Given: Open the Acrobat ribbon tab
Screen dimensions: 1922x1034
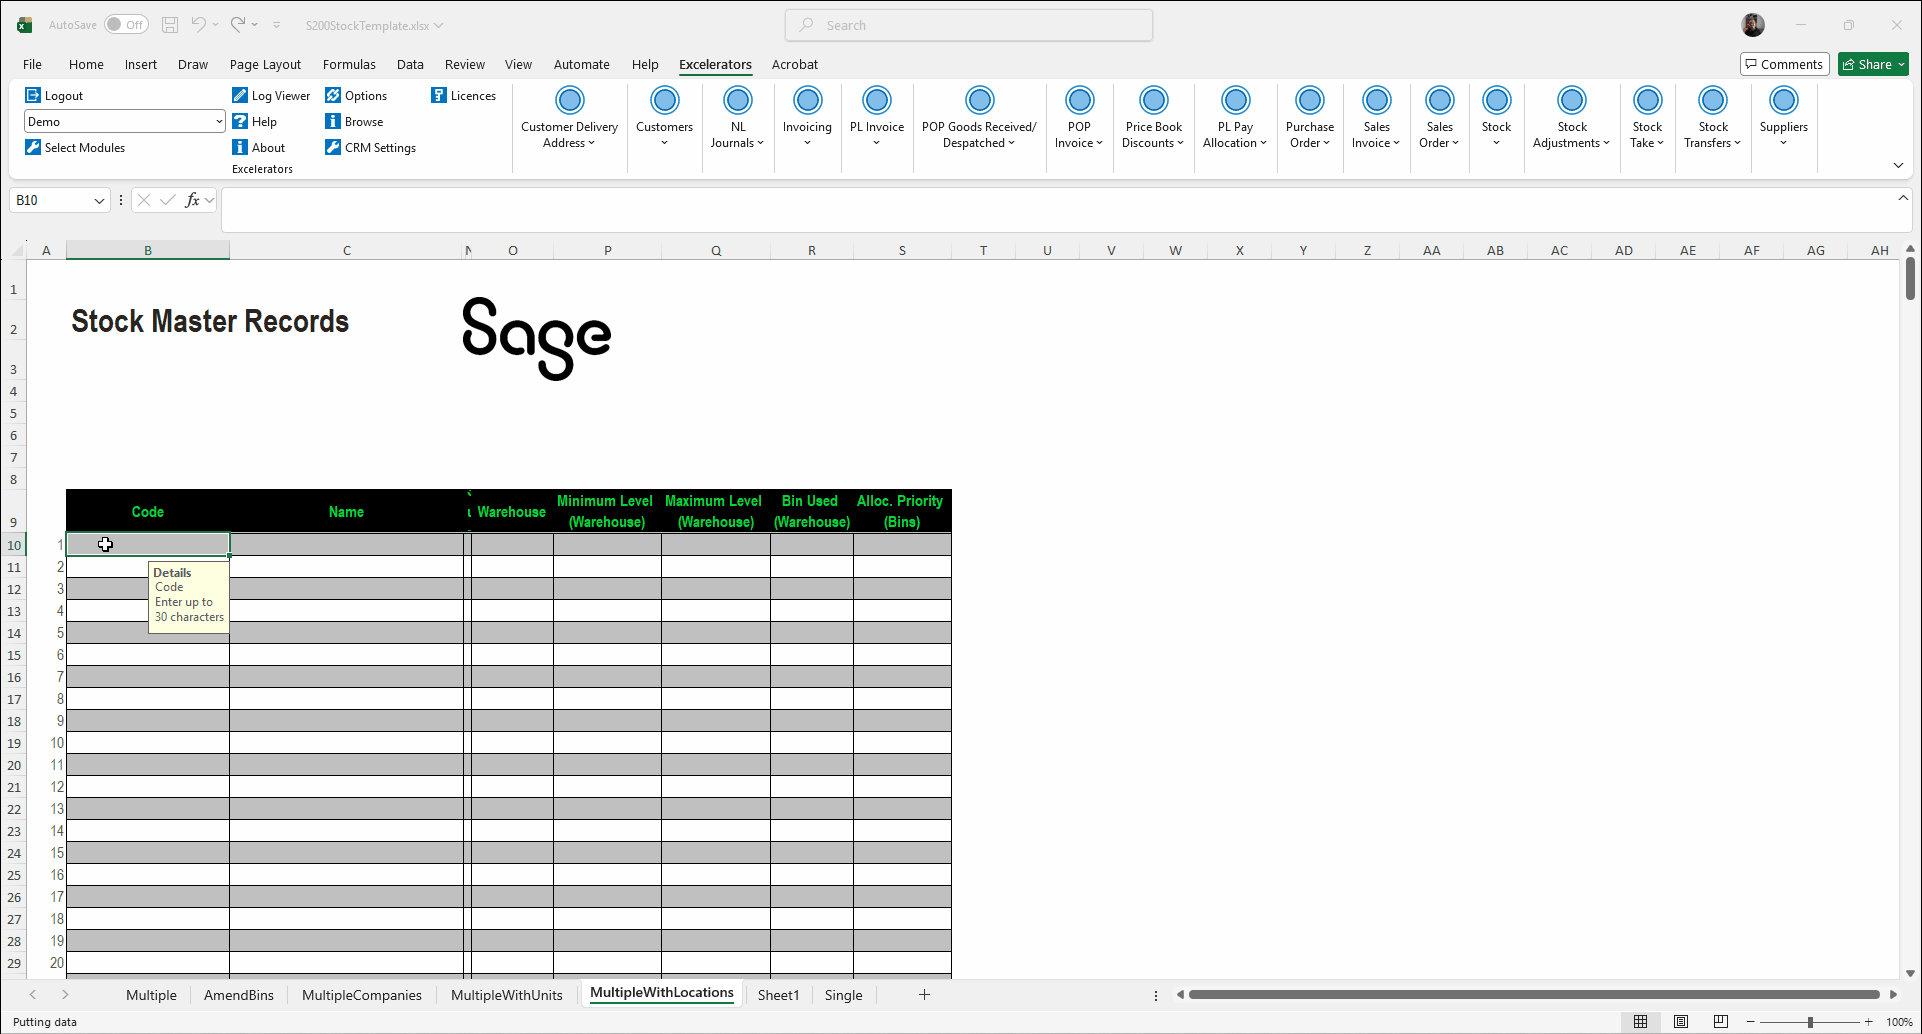Looking at the screenshot, I should tap(794, 64).
